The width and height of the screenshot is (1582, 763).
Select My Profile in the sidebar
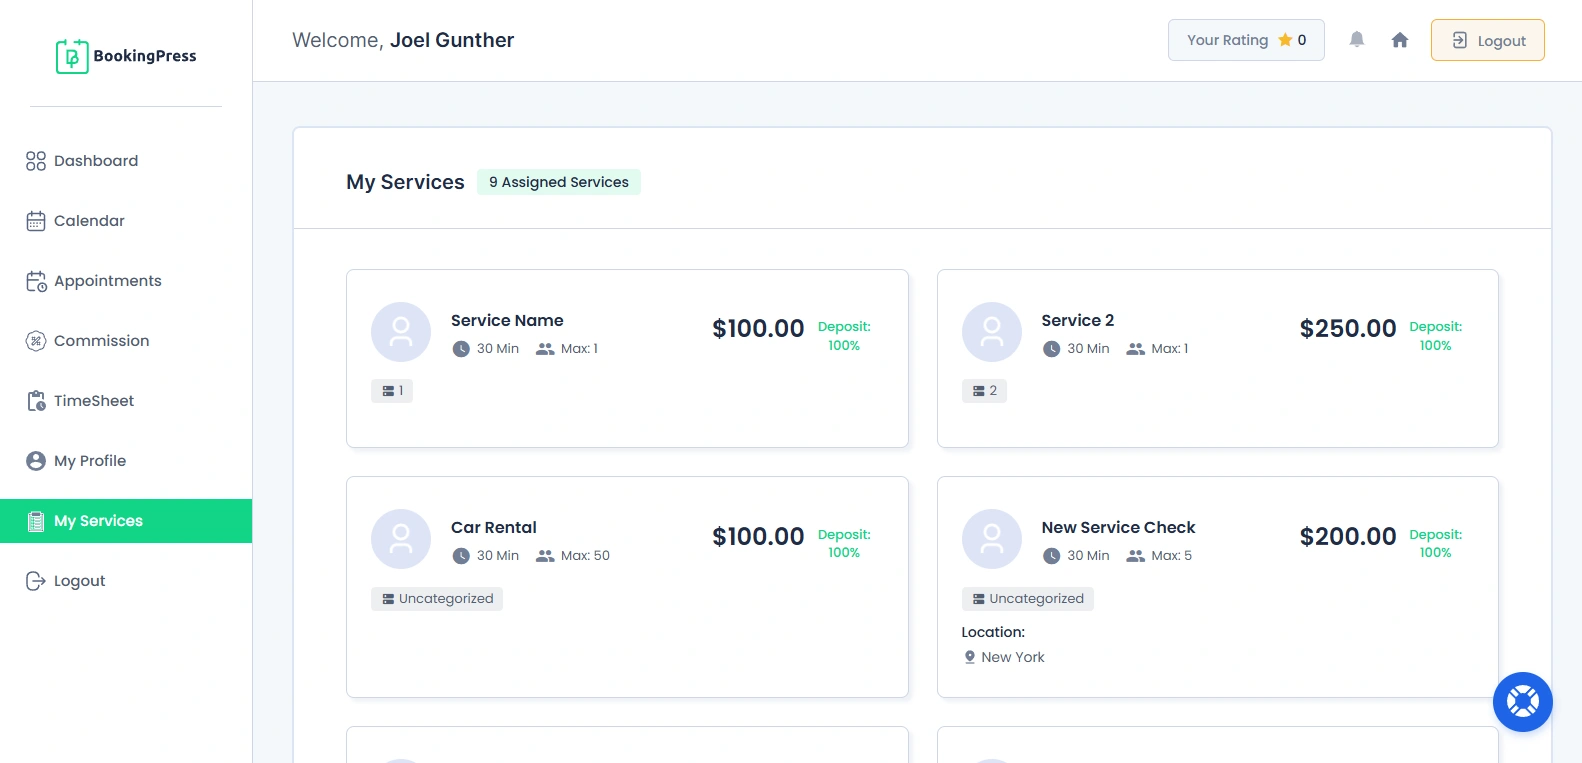tap(126, 461)
